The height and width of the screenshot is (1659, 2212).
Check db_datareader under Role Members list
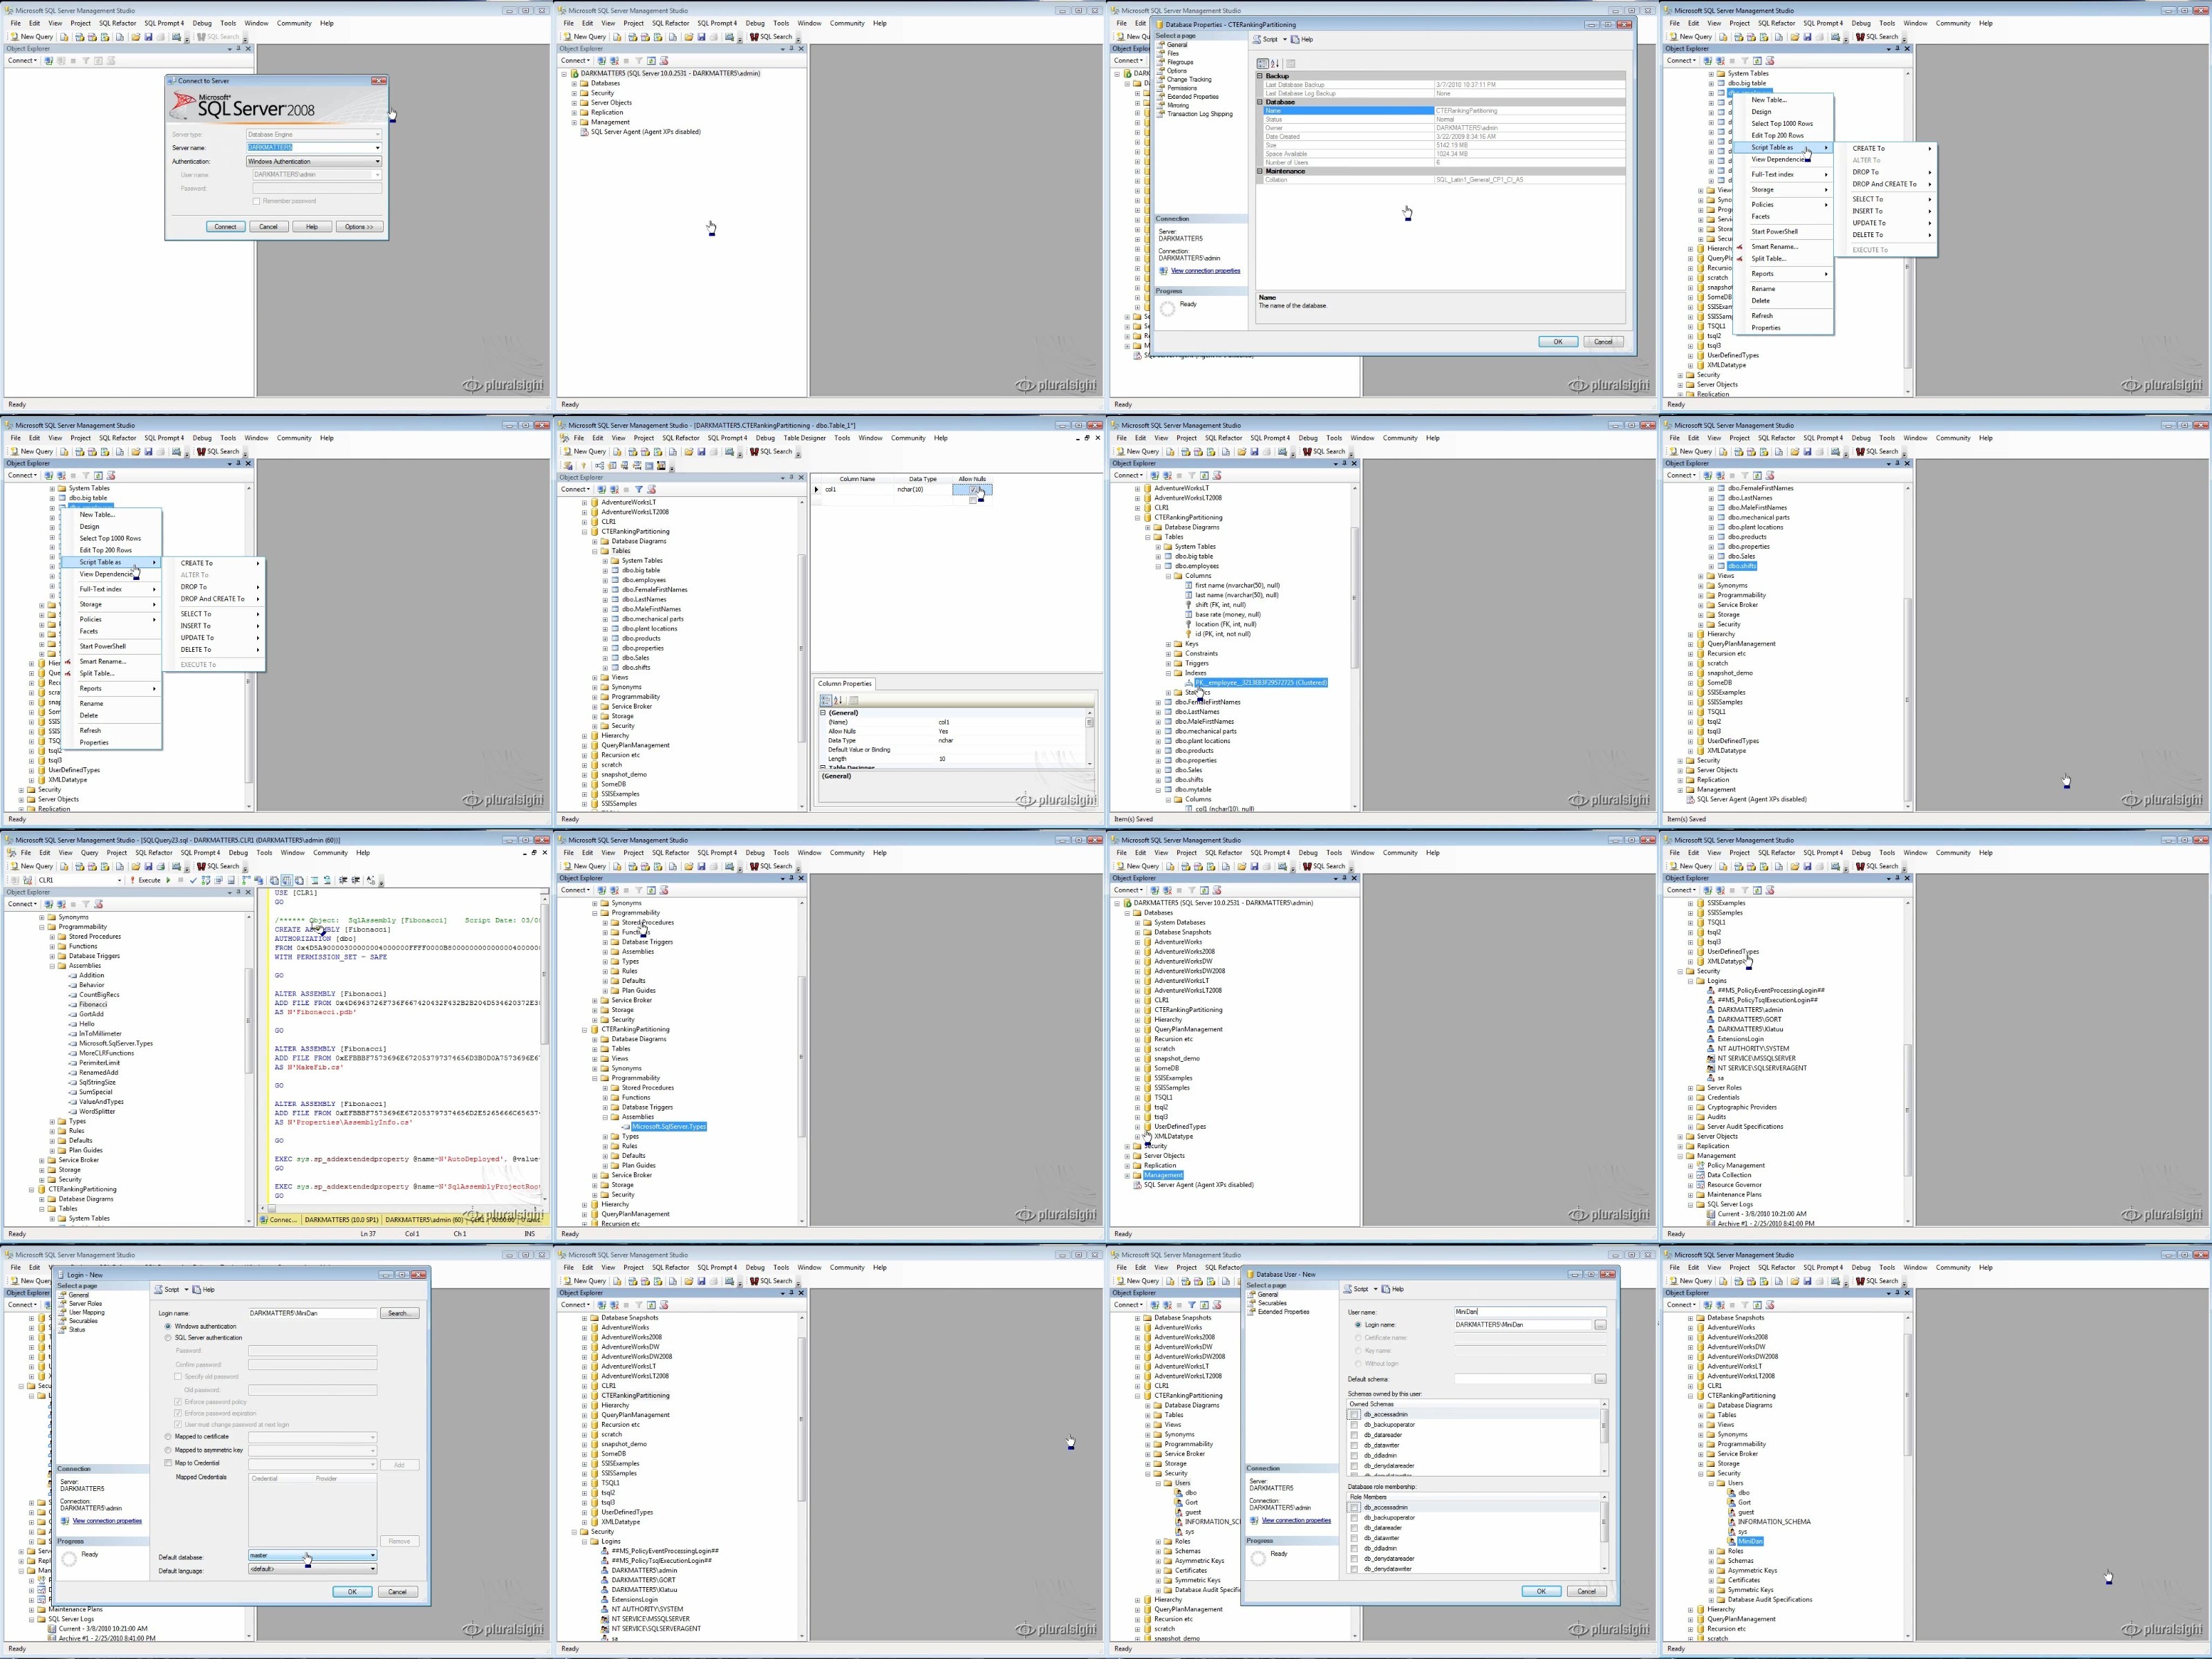click(x=1354, y=1527)
